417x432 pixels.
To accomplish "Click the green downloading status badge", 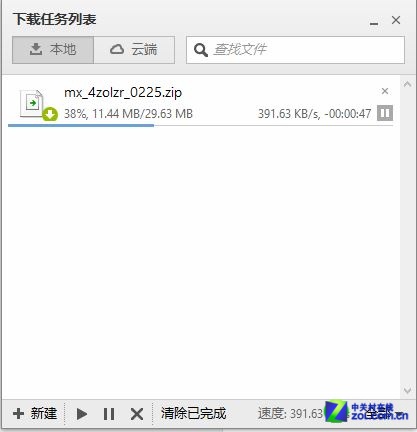I will (x=50, y=114).
